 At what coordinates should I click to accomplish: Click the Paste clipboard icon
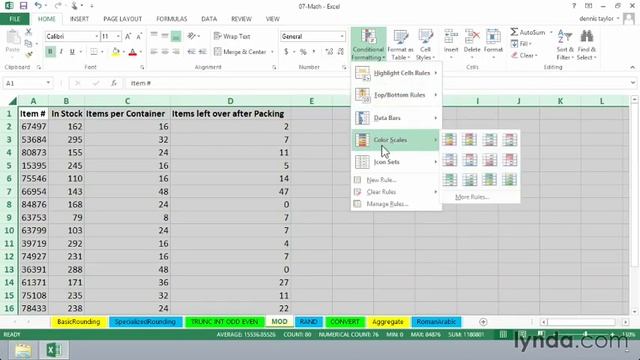point(13,38)
